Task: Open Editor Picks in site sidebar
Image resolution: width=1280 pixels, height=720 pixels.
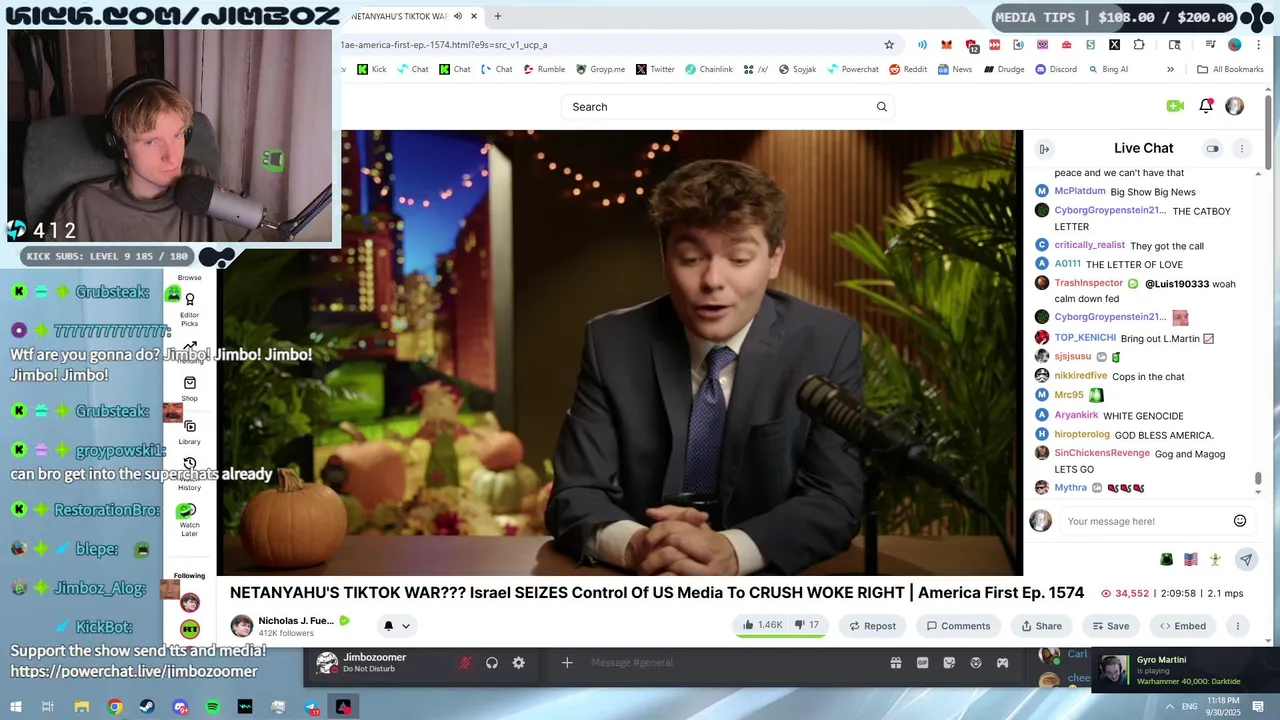Action: pos(190,310)
